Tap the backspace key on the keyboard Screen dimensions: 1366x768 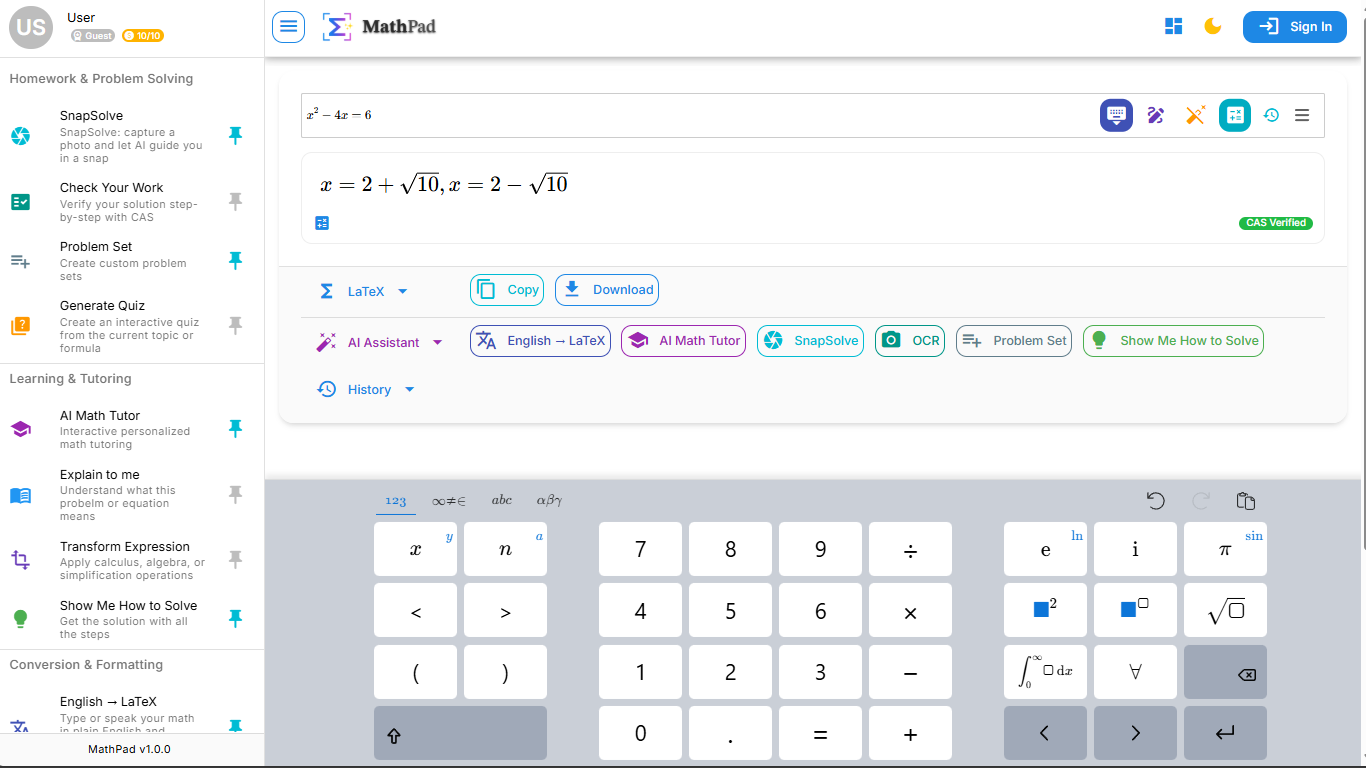pyautogui.click(x=1225, y=672)
